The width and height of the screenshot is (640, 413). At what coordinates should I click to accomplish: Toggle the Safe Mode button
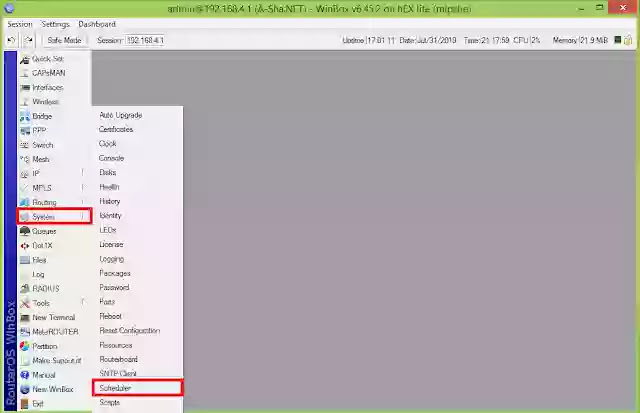[x=64, y=40]
